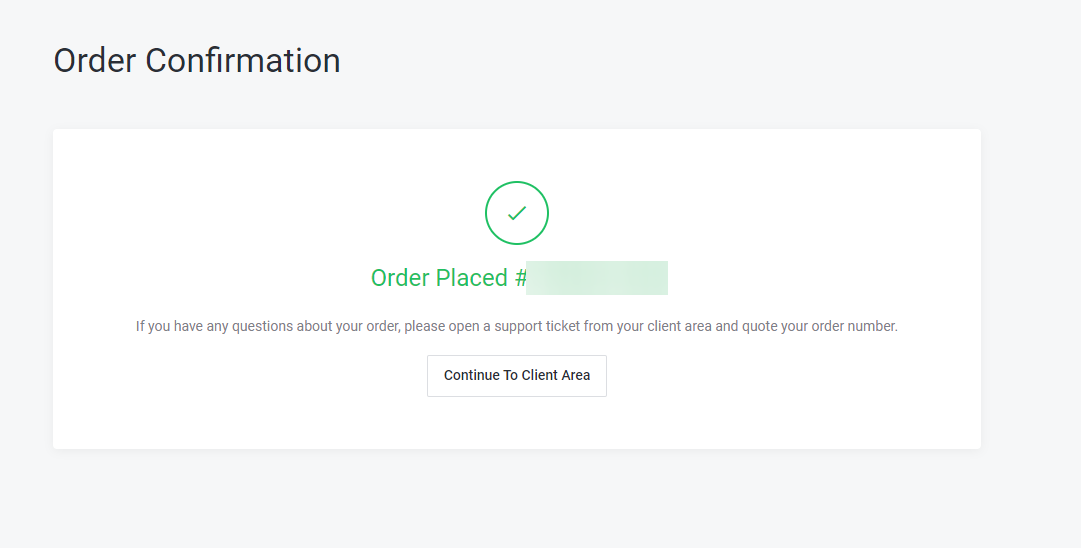Click the green checkmark success icon
The width and height of the screenshot is (1081, 548).
click(517, 213)
